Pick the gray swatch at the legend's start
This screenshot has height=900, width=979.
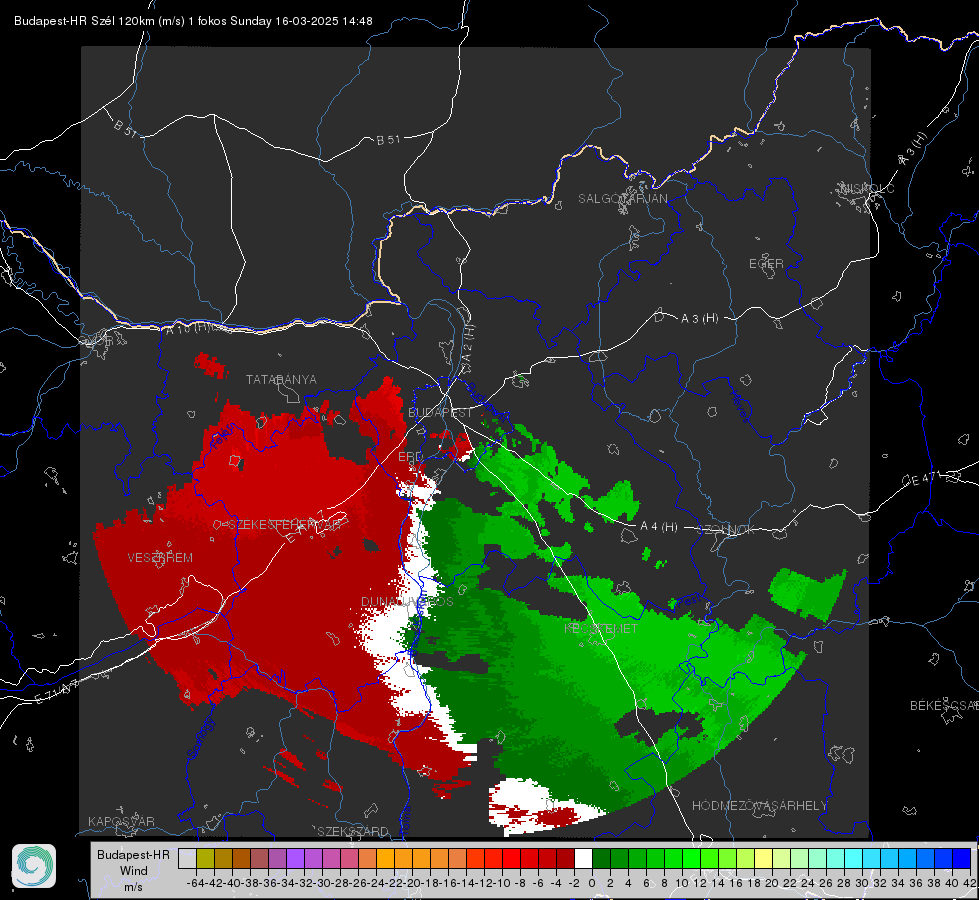[x=187, y=858]
